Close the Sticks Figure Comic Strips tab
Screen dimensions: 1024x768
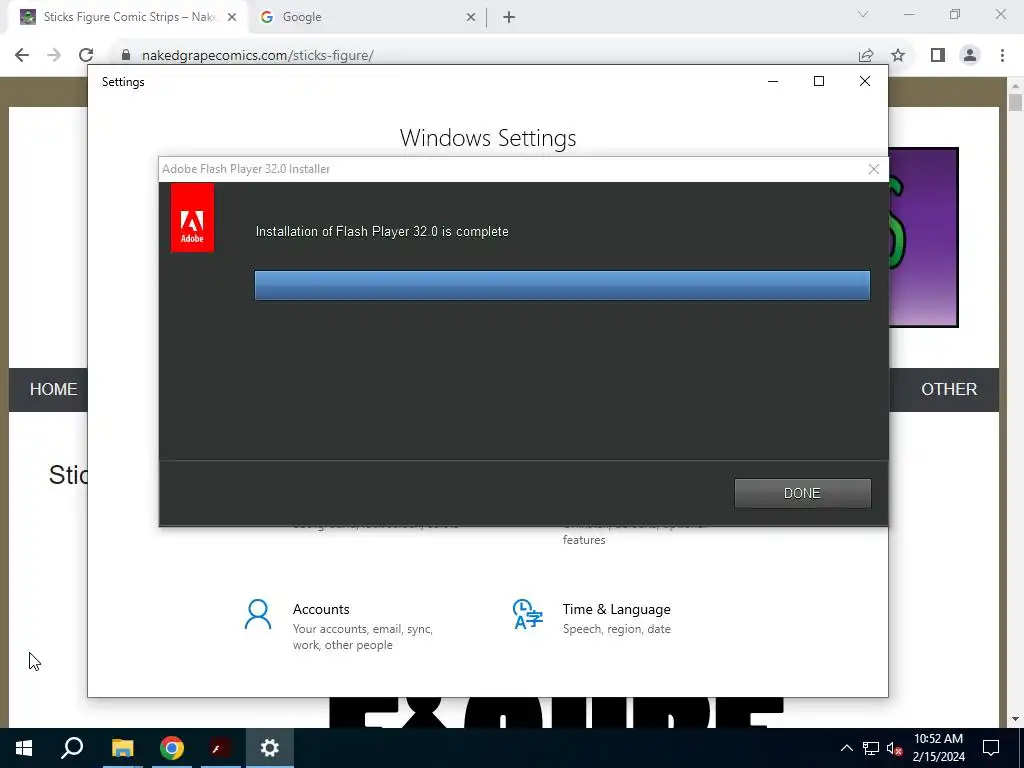point(232,17)
